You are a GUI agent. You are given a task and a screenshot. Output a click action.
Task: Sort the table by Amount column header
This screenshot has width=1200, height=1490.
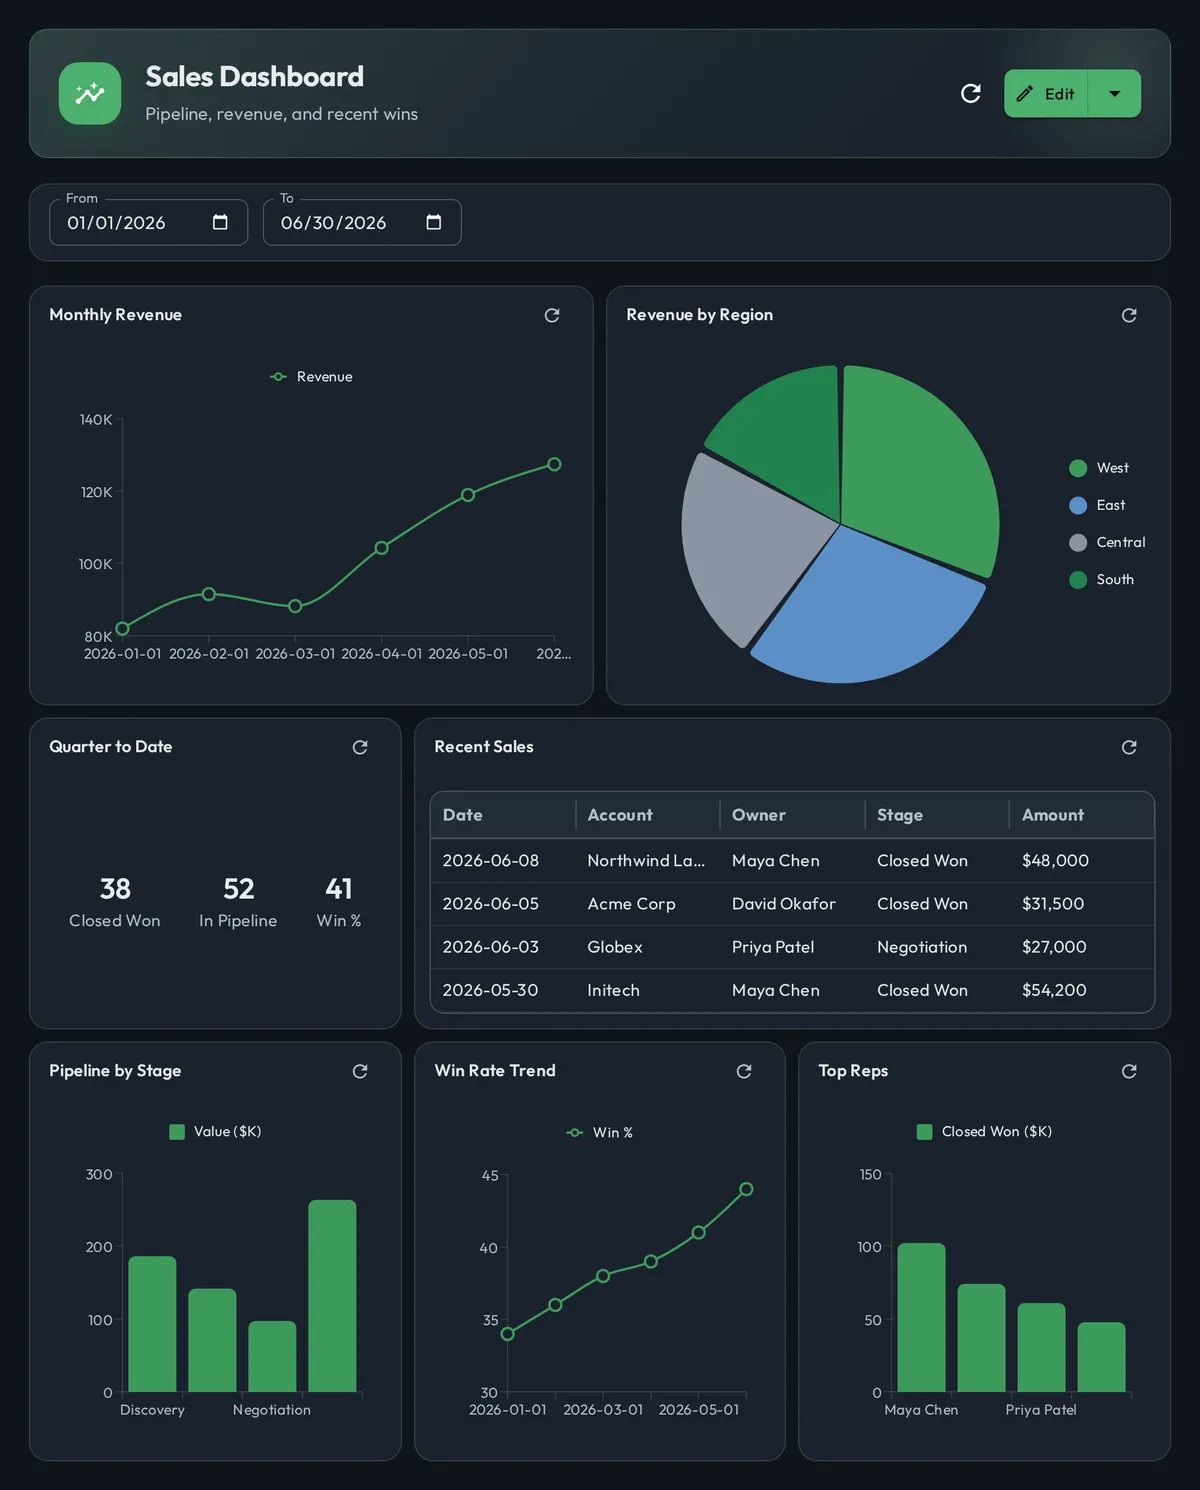tap(1082, 815)
